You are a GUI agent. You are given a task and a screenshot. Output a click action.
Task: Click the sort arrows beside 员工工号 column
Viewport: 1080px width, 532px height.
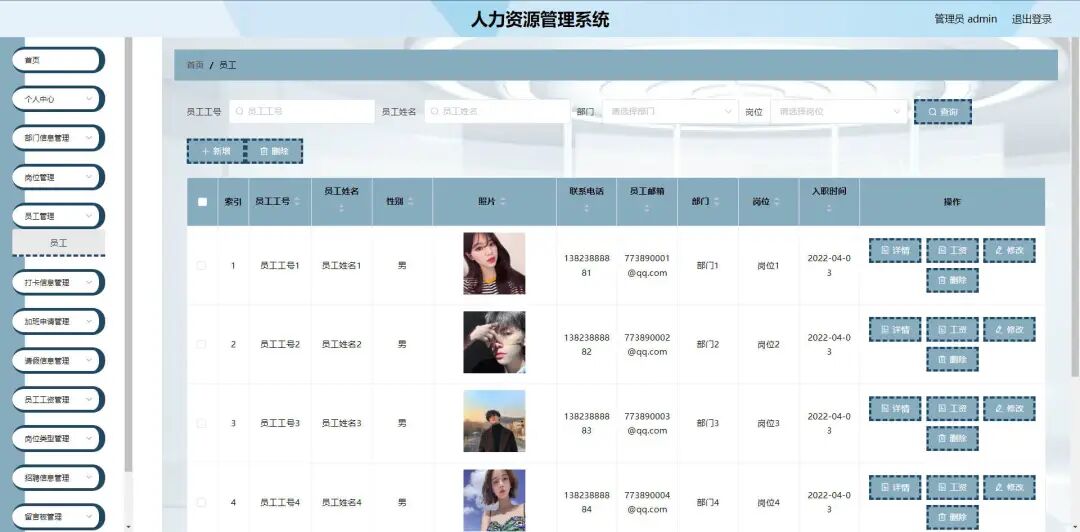tap(297, 201)
